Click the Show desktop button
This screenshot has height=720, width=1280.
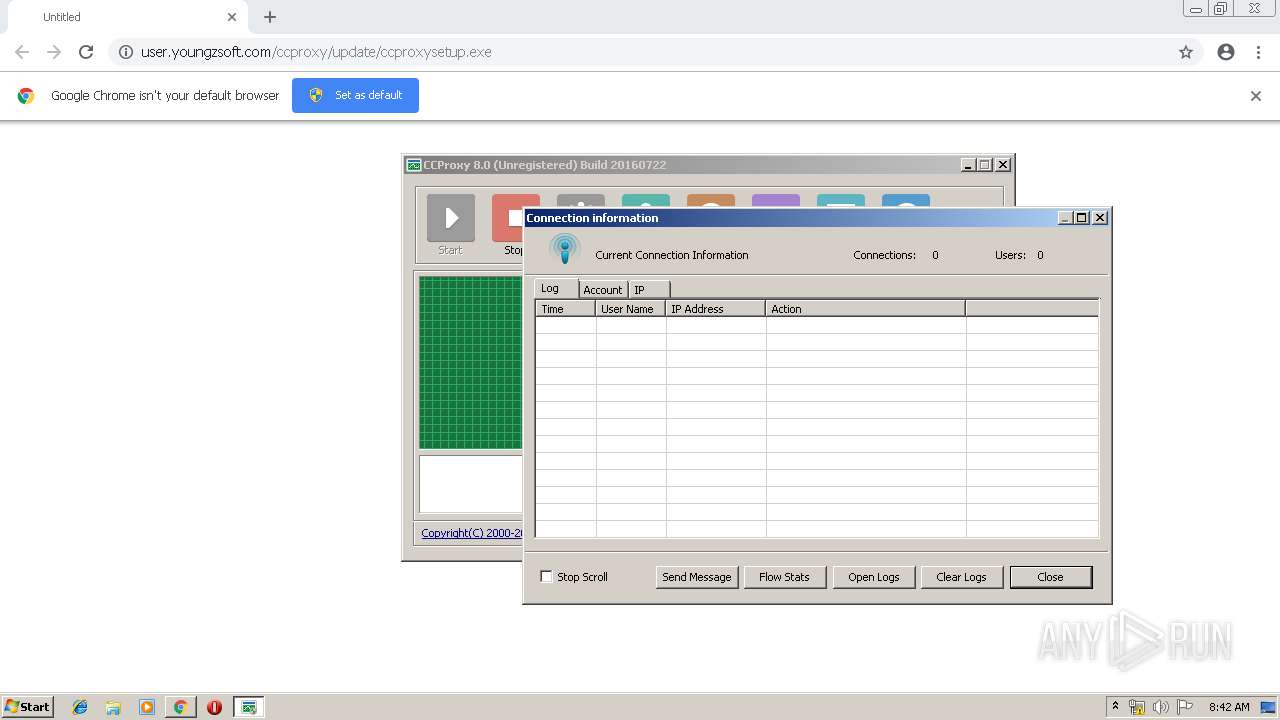click(1268, 707)
